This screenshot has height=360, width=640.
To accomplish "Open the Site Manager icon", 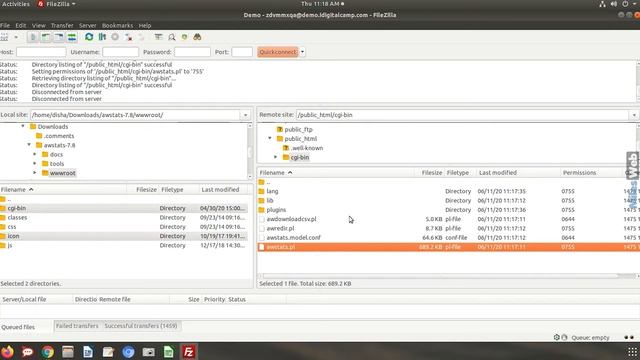I will 4,37.
